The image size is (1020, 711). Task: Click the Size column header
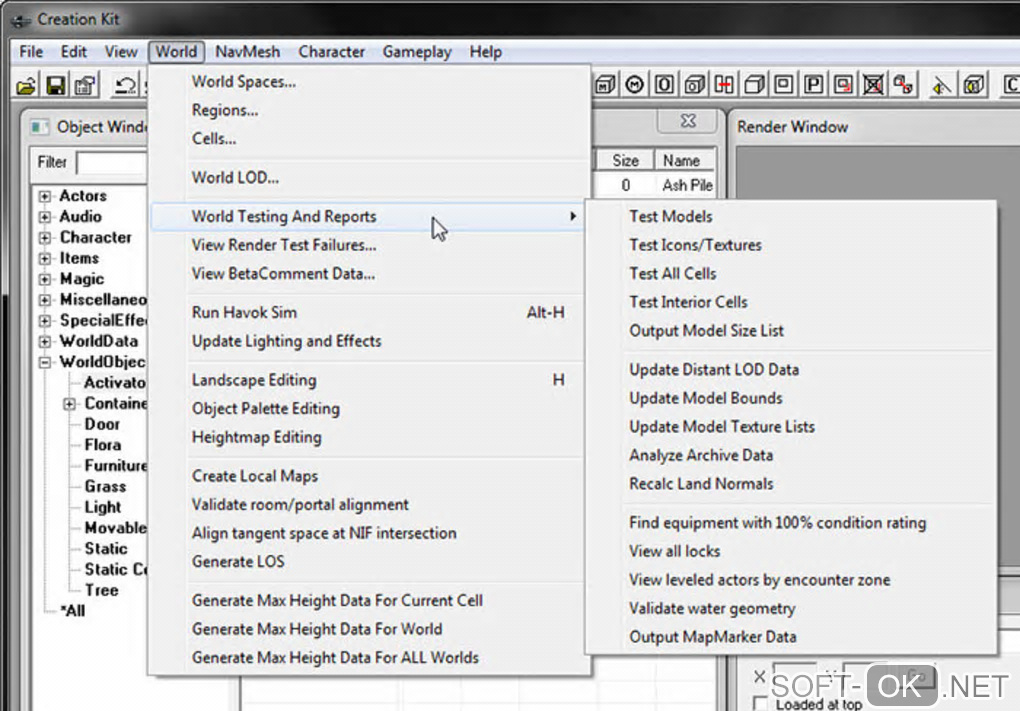tap(625, 161)
